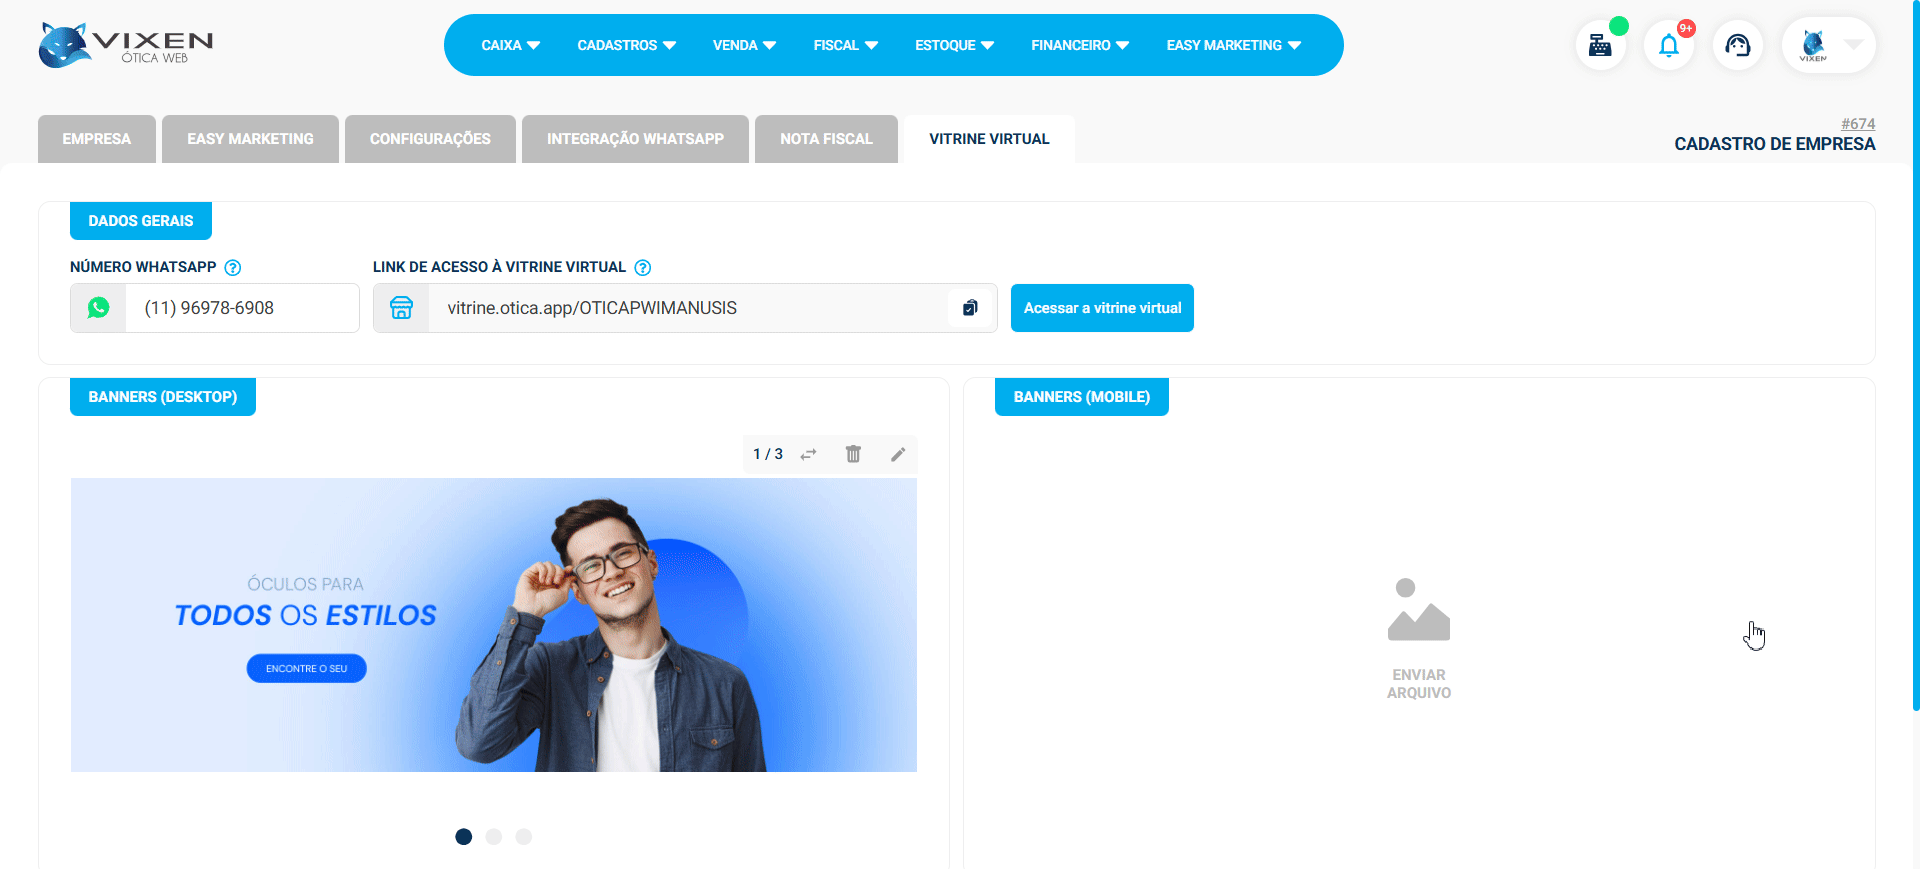
Task: Click the WhatsApp number input field
Action: [x=240, y=308]
